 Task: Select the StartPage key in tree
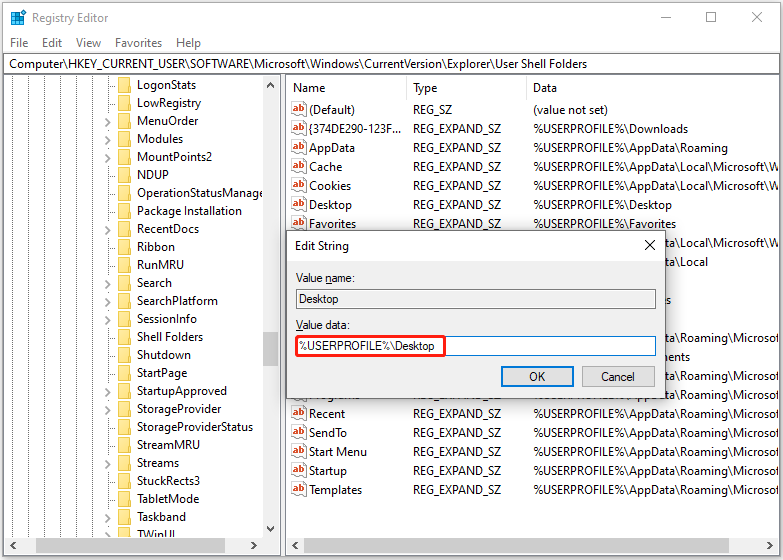(162, 373)
